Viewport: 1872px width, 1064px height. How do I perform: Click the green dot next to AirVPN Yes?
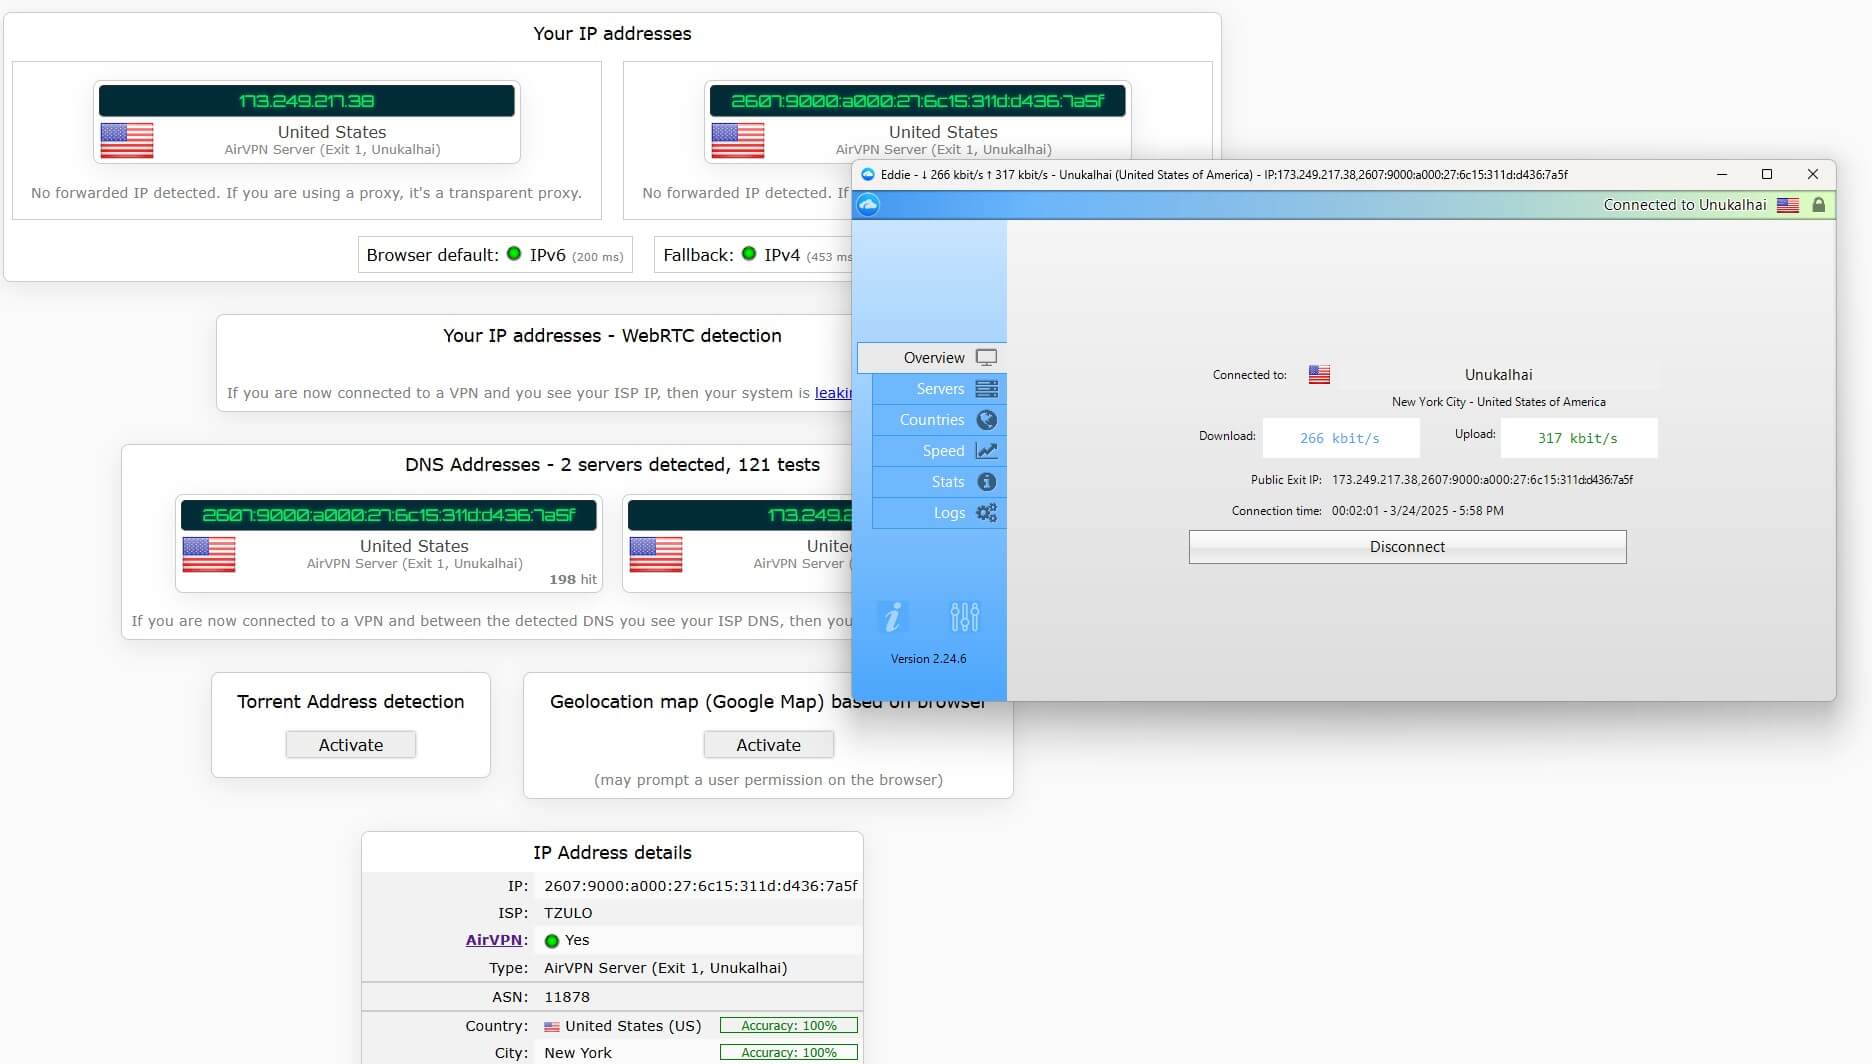tap(553, 940)
